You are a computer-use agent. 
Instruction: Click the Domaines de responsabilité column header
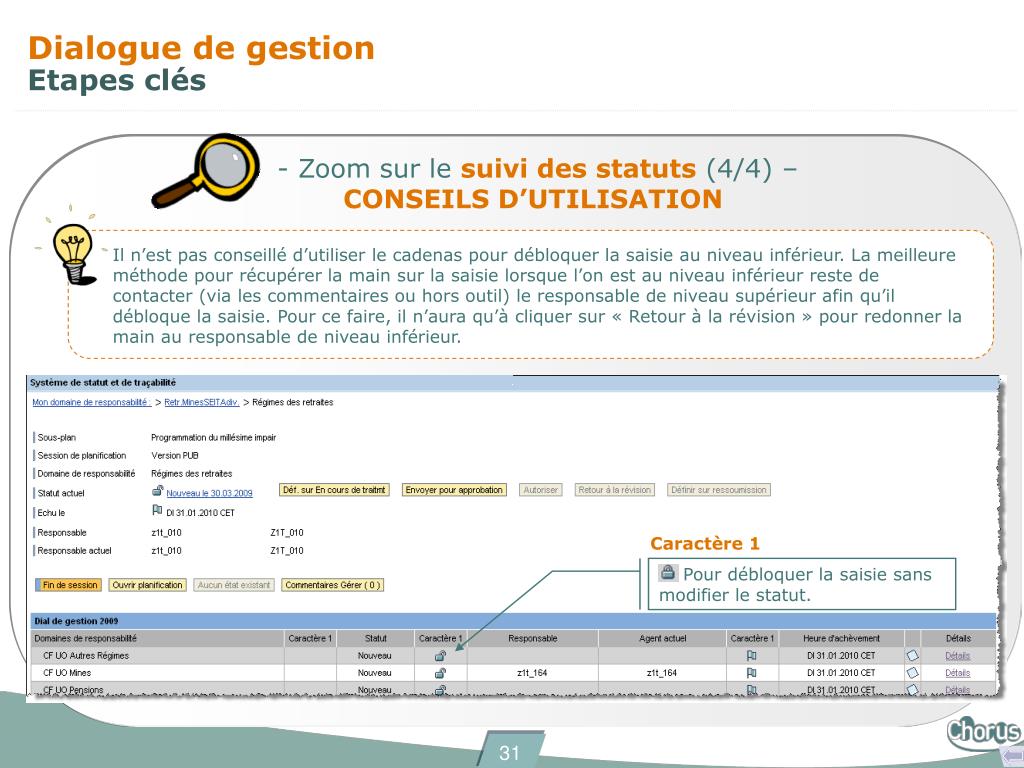point(86,638)
